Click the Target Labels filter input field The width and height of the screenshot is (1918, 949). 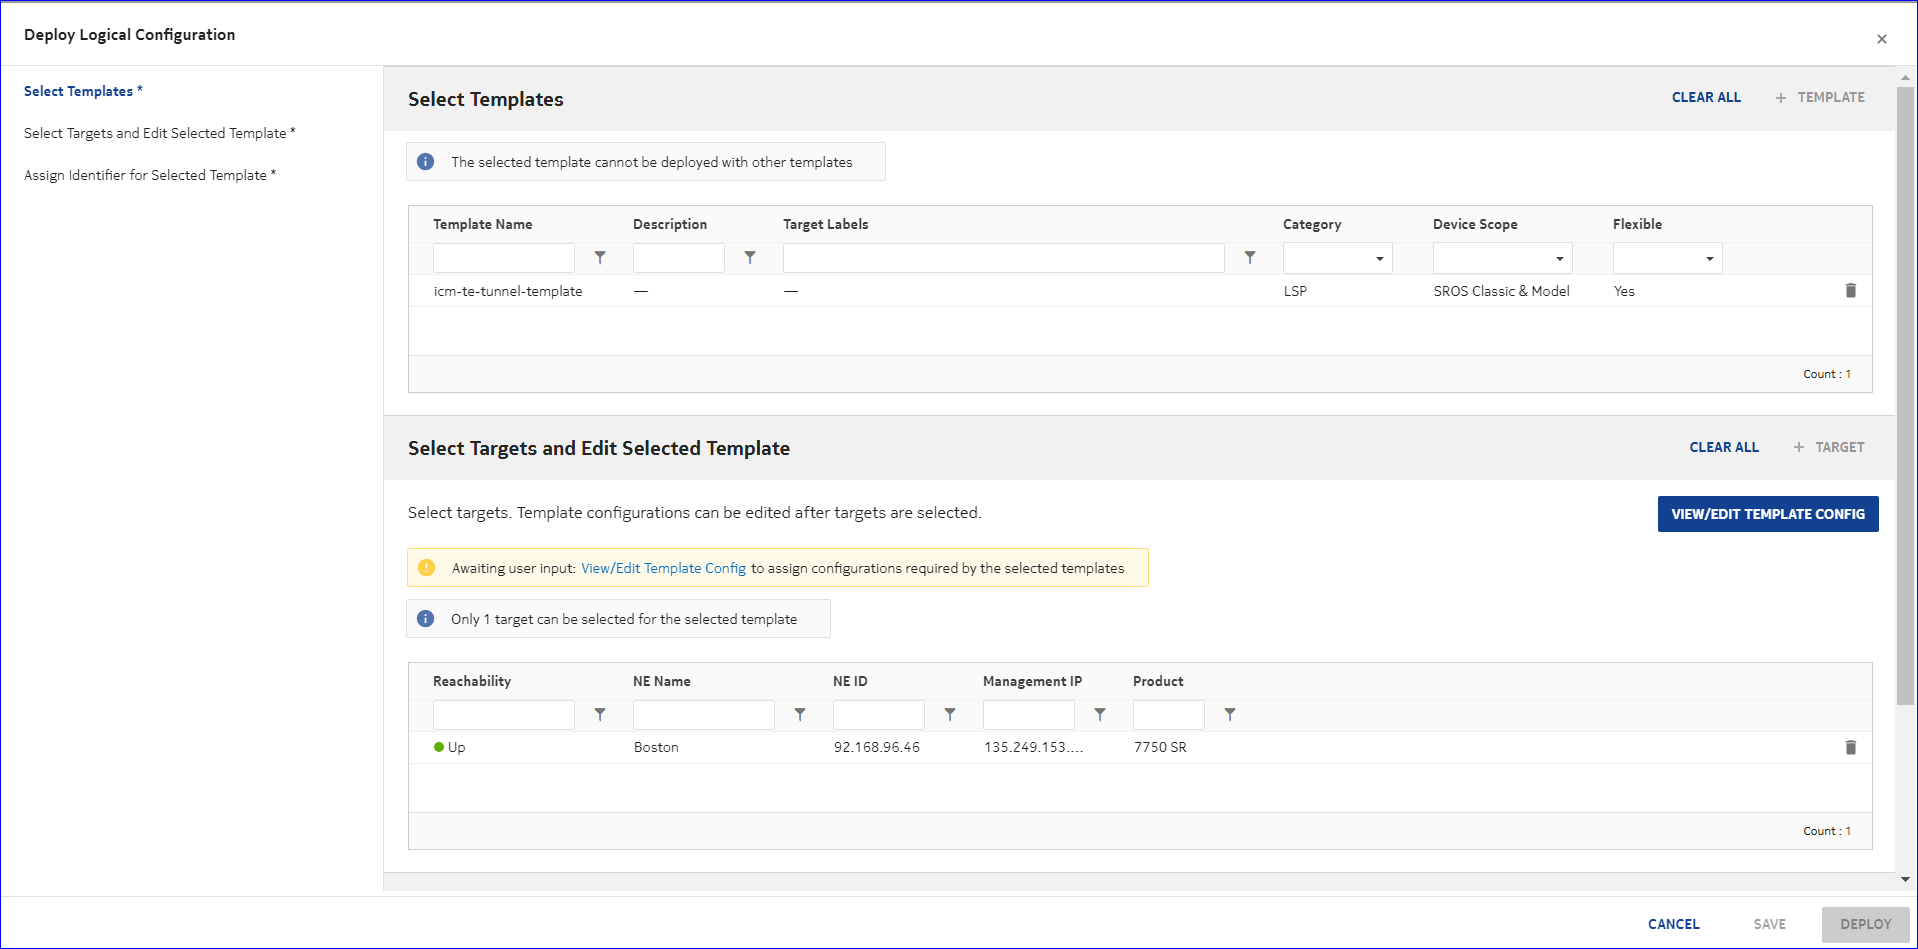pyautogui.click(x=1003, y=258)
